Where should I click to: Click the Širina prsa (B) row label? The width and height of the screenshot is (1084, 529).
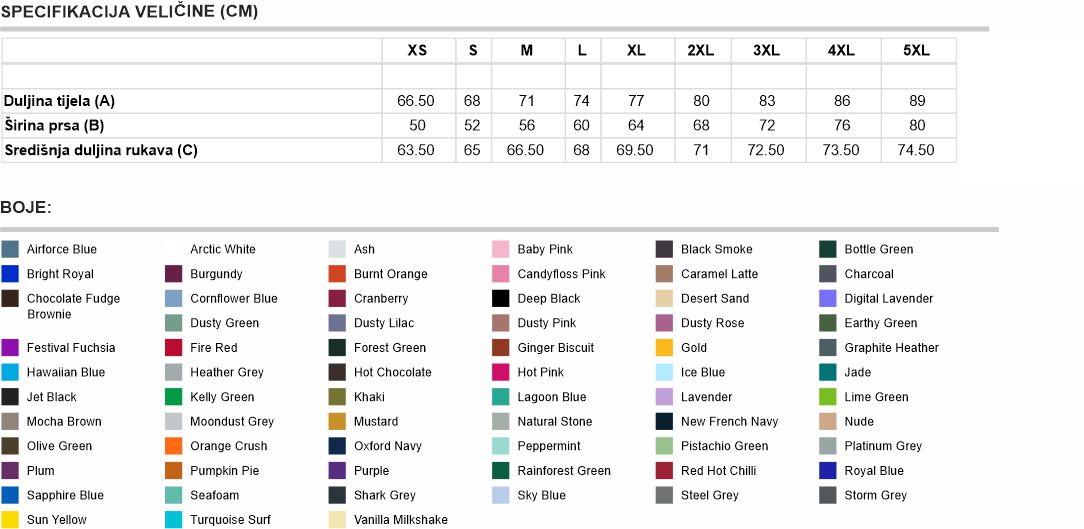pyautogui.click(x=54, y=126)
